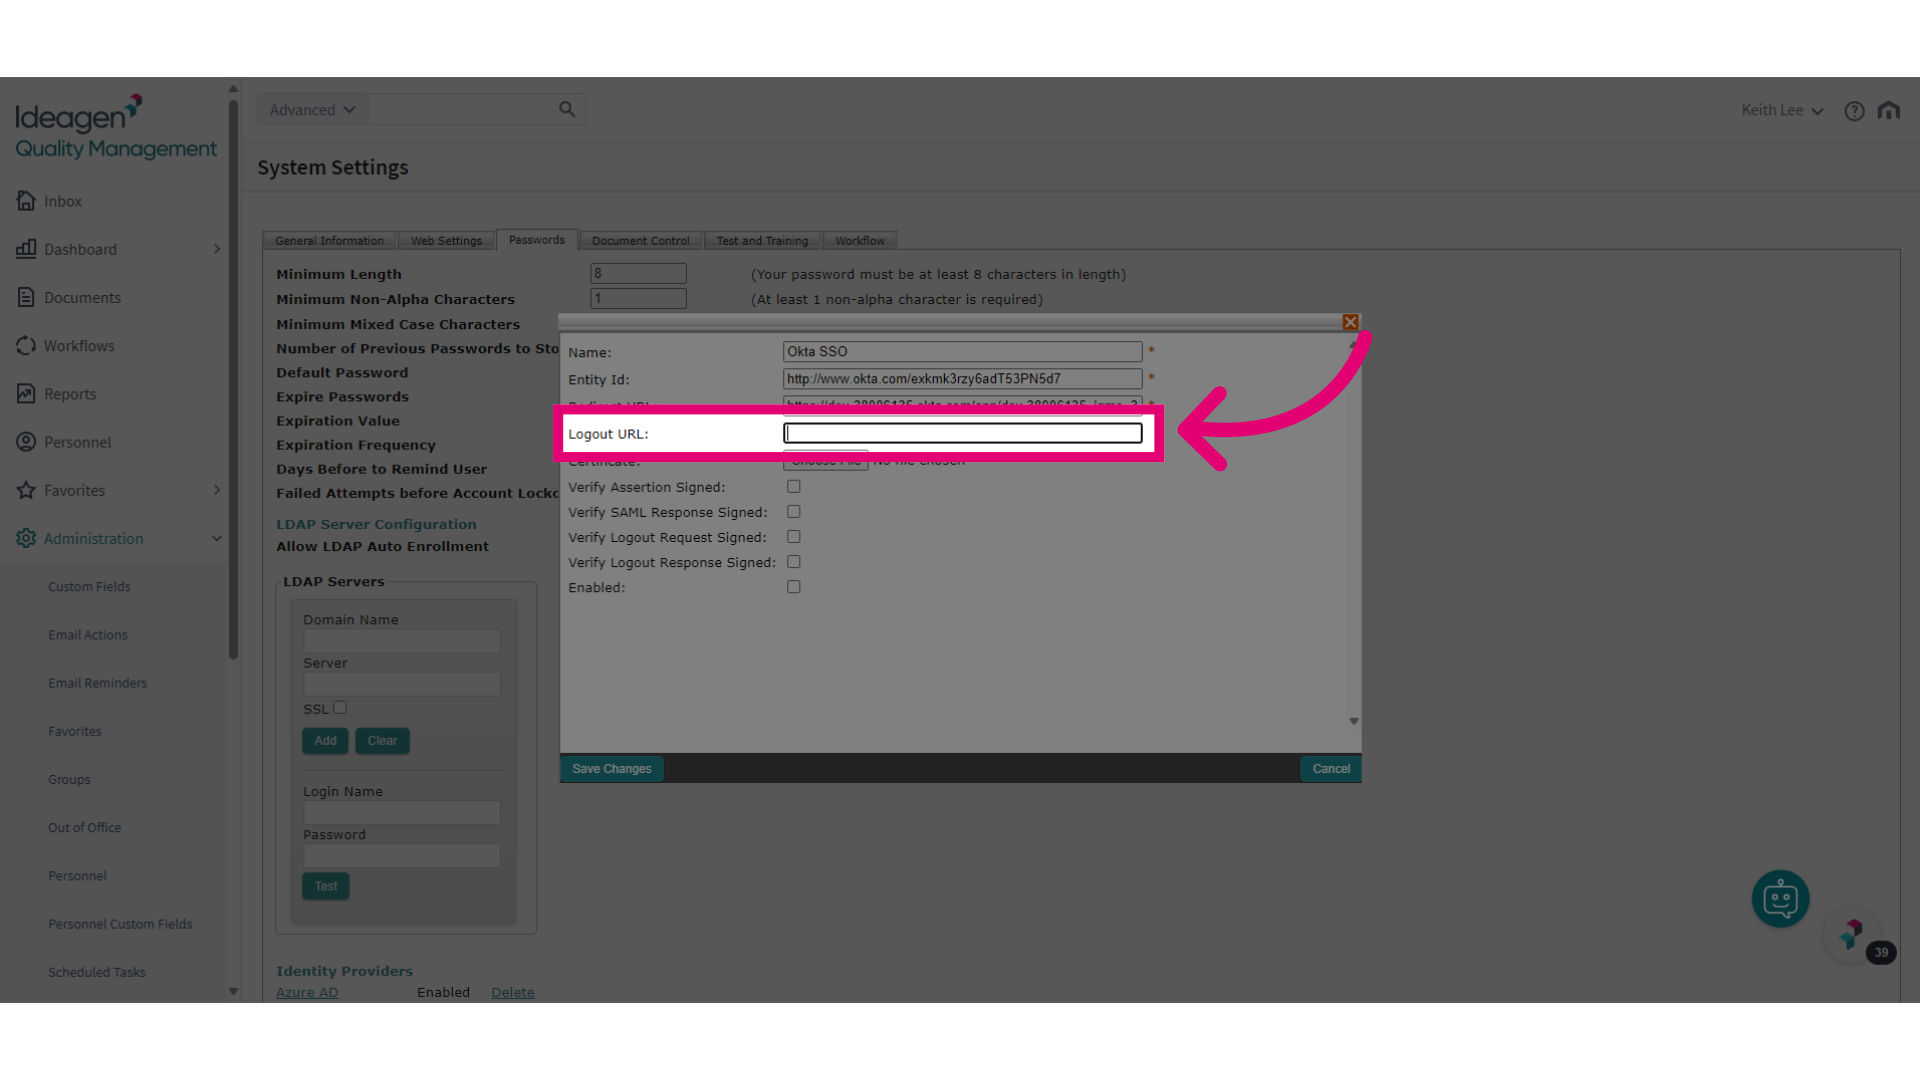The width and height of the screenshot is (1920, 1080).
Task: Open the Workflow tab
Action: tap(860, 241)
